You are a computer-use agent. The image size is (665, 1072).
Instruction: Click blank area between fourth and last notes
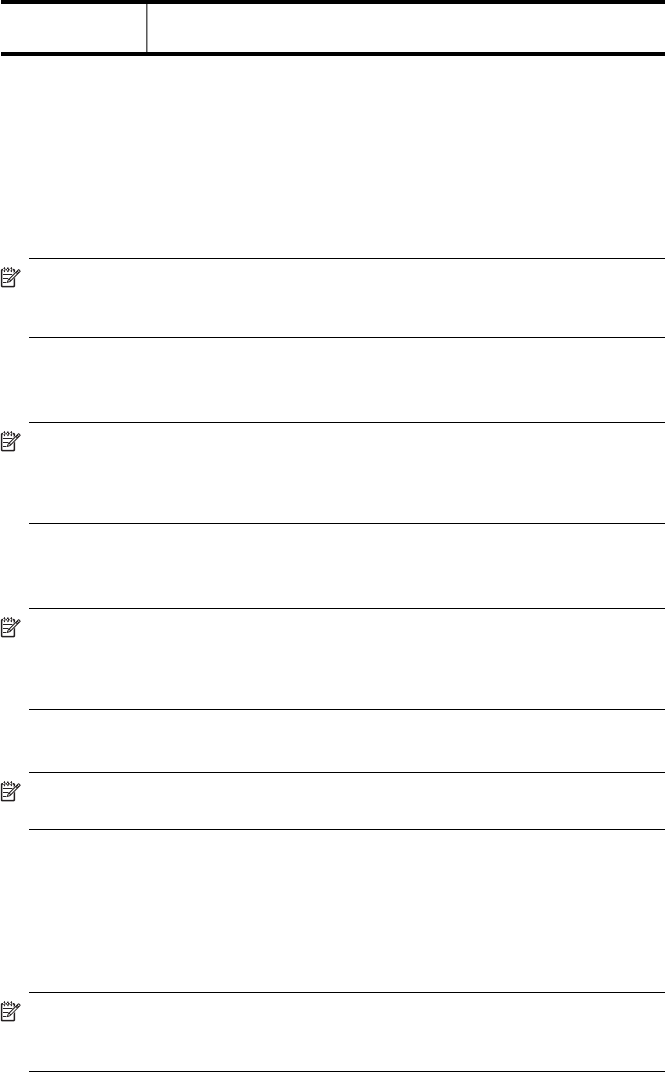(x=332, y=911)
